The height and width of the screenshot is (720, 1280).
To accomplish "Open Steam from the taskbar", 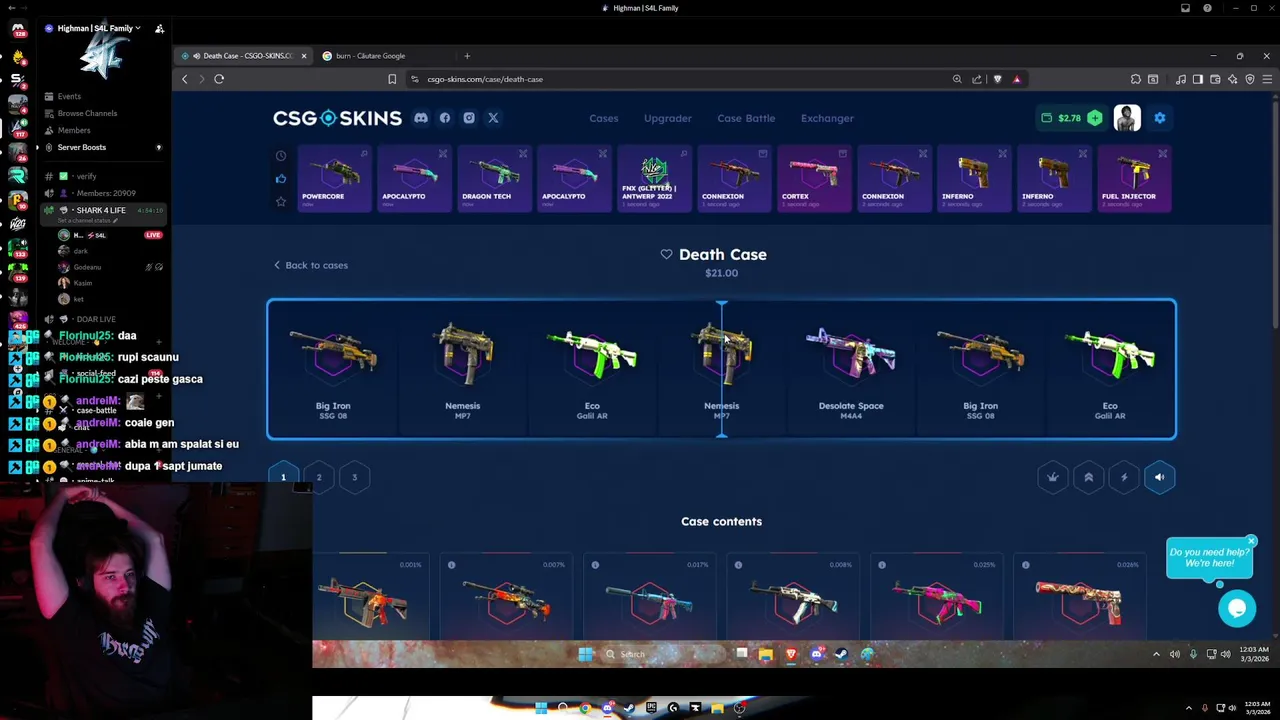I will pyautogui.click(x=840, y=654).
